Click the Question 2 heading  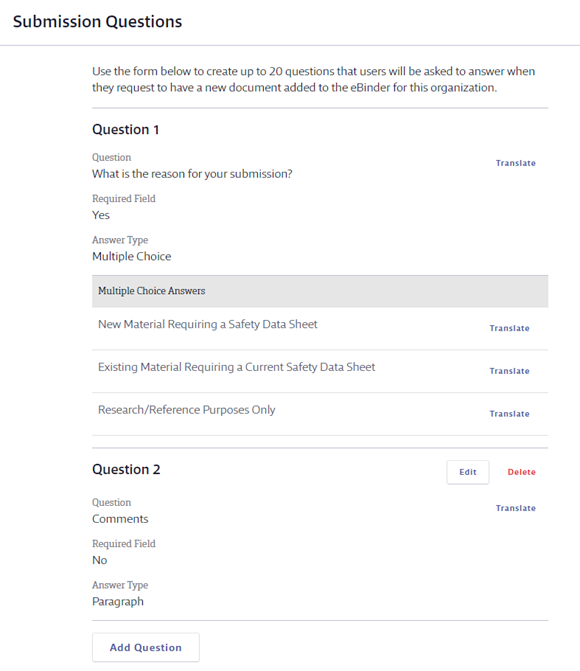click(126, 469)
